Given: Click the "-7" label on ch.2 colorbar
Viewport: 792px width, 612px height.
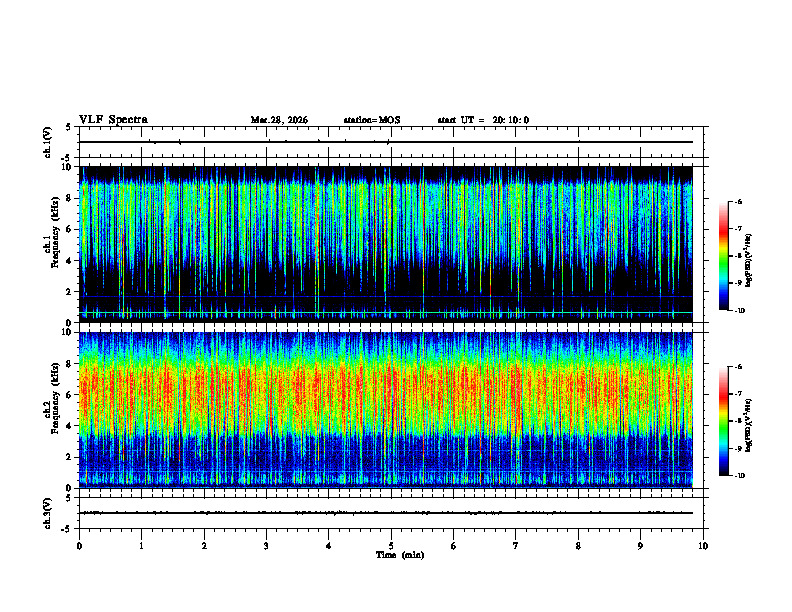Looking at the screenshot, I should 738,394.
